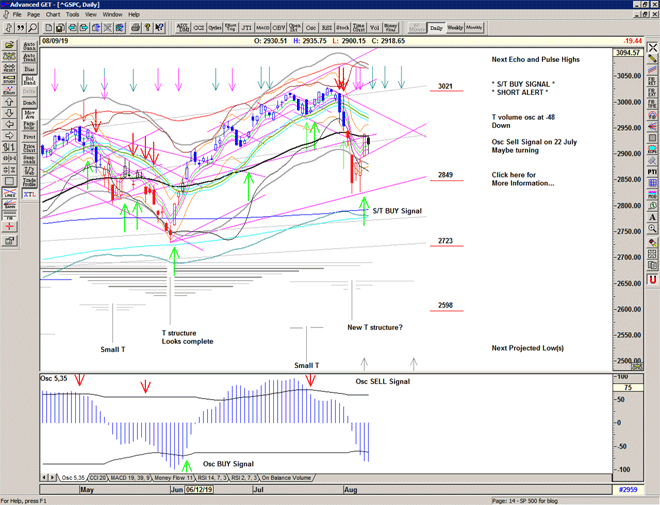
Task: Click the Click here for More Information text
Action: [x=522, y=179]
